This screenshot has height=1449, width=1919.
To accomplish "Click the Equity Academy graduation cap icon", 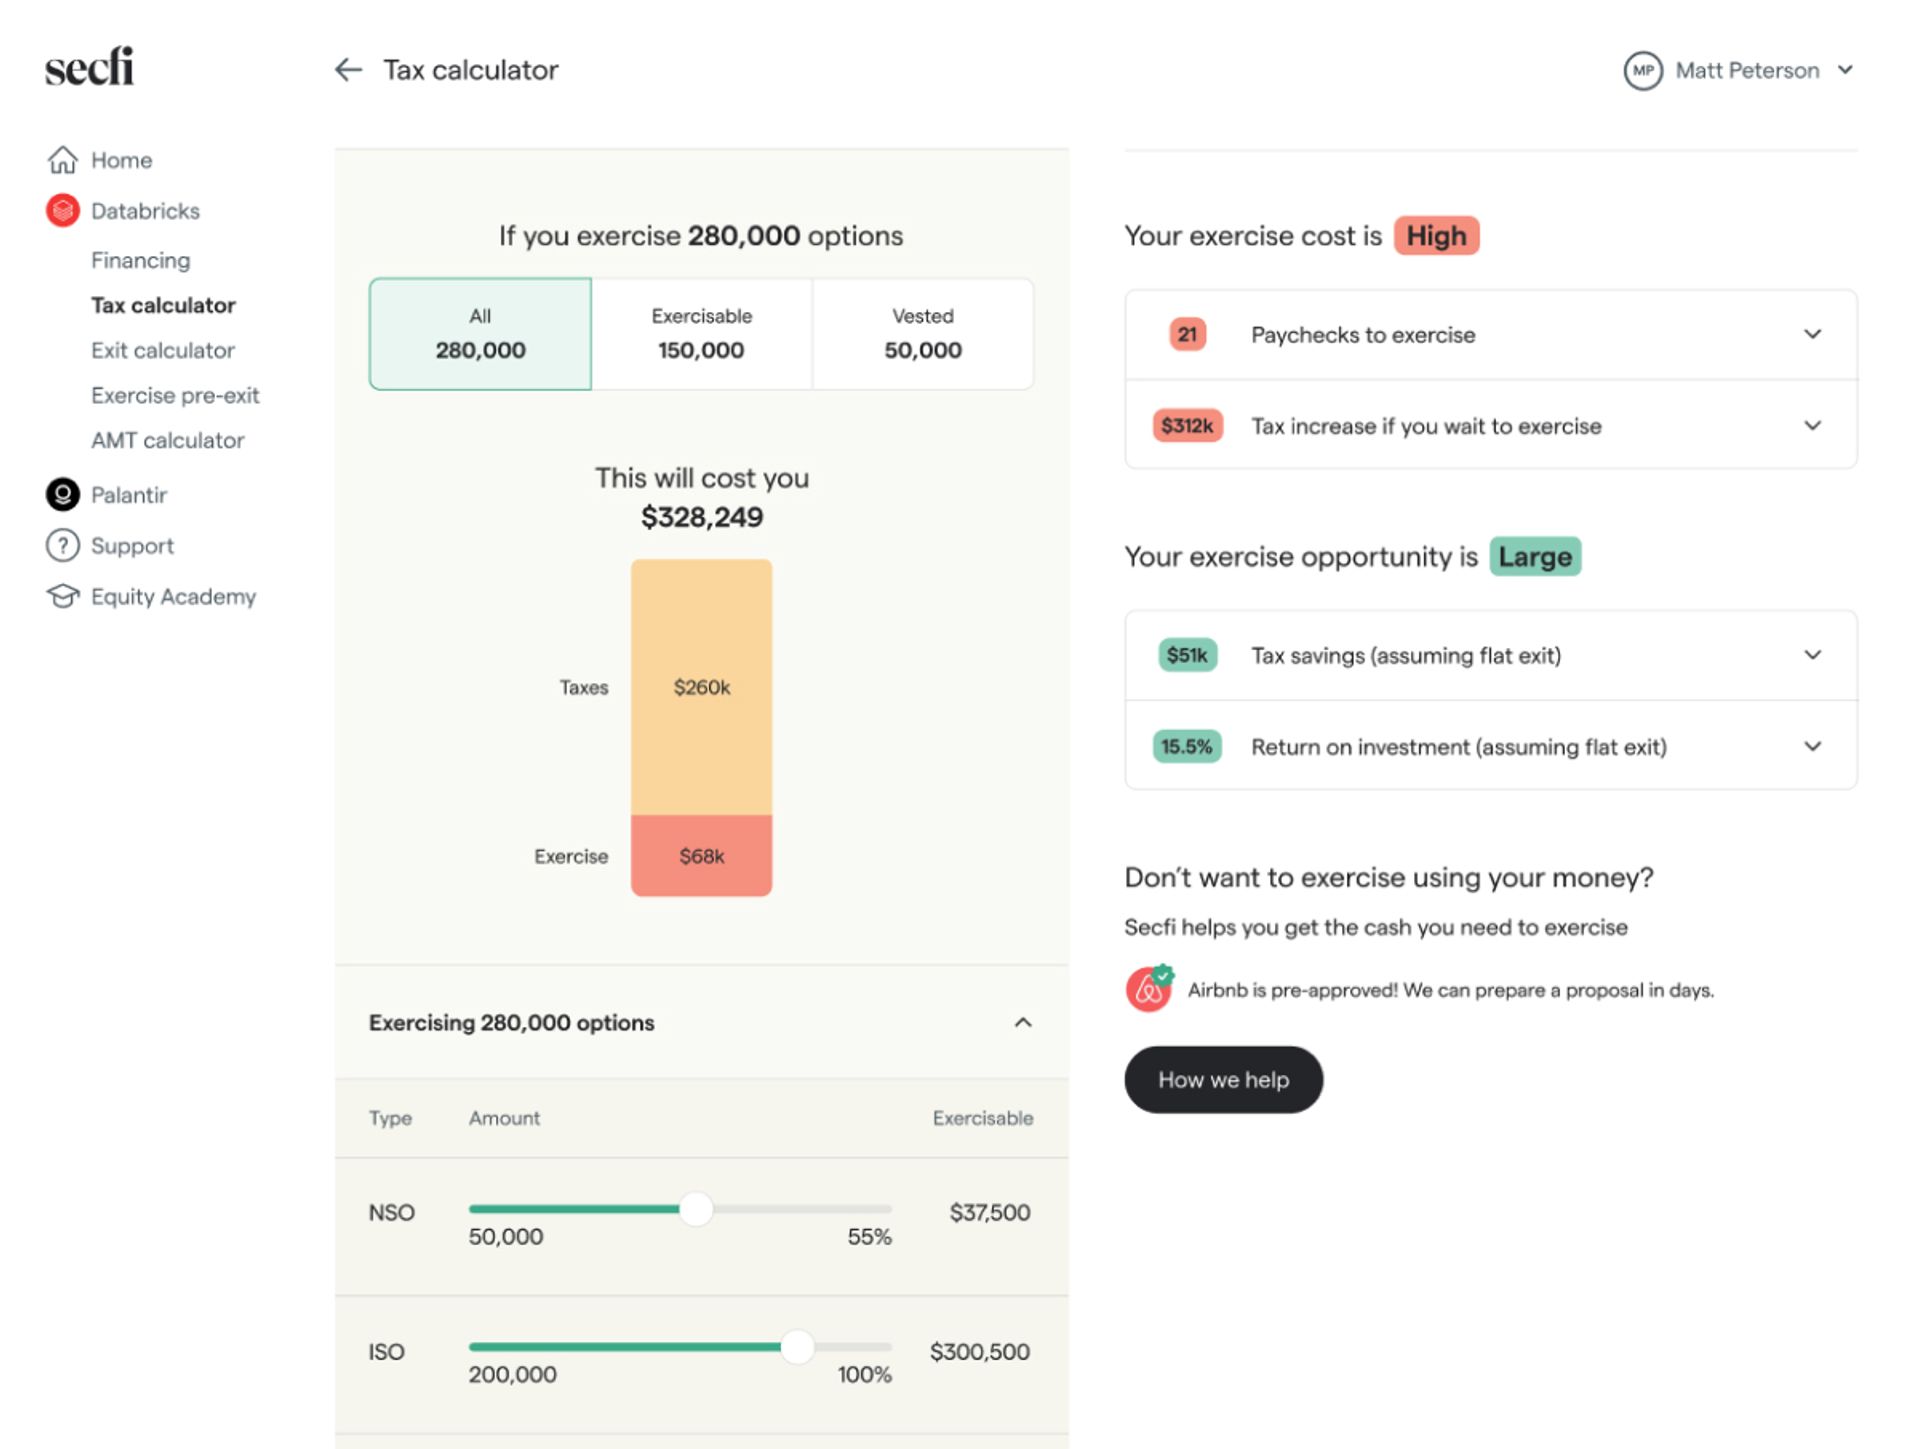I will tap(62, 597).
